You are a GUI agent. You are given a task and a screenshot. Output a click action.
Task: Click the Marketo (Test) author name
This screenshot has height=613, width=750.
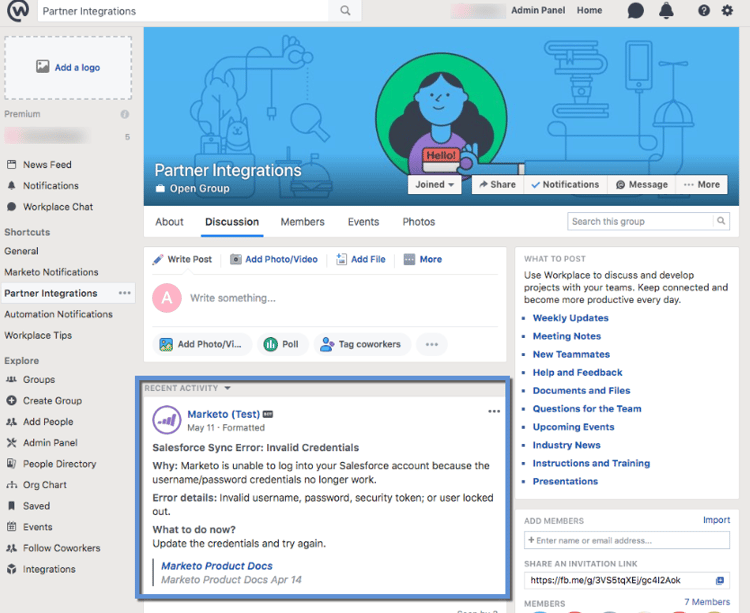[x=223, y=414]
